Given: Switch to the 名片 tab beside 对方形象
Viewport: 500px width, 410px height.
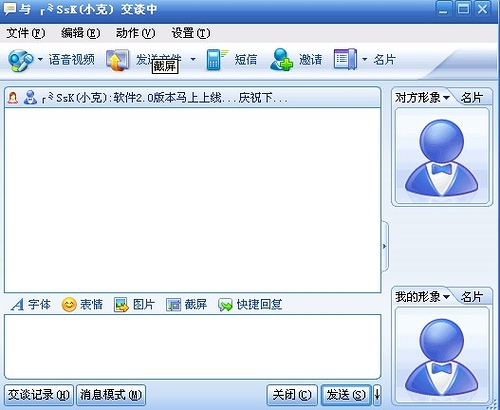Looking at the screenshot, I should coord(472,98).
